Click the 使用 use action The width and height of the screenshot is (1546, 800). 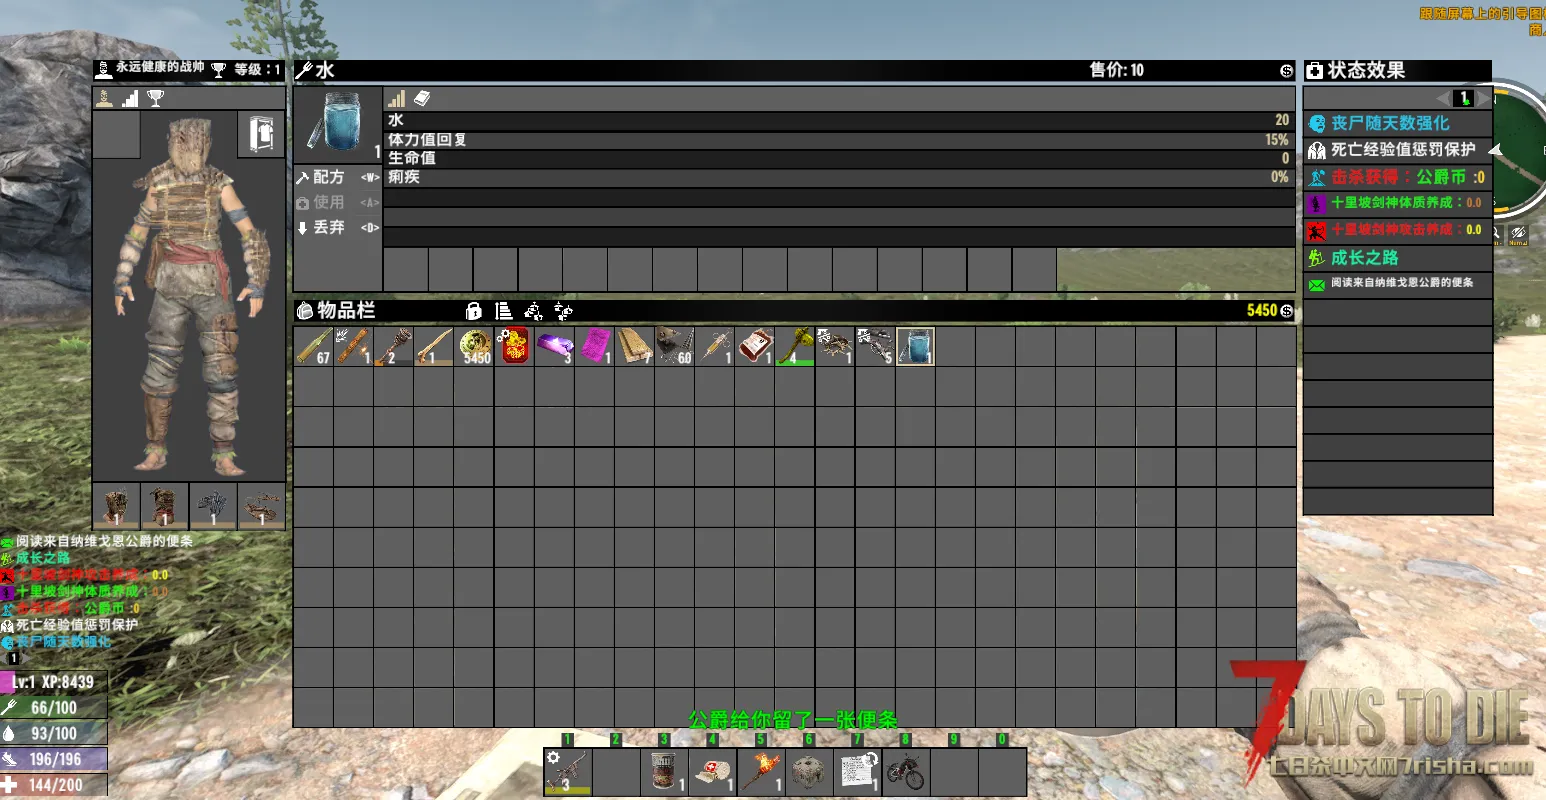click(x=338, y=202)
